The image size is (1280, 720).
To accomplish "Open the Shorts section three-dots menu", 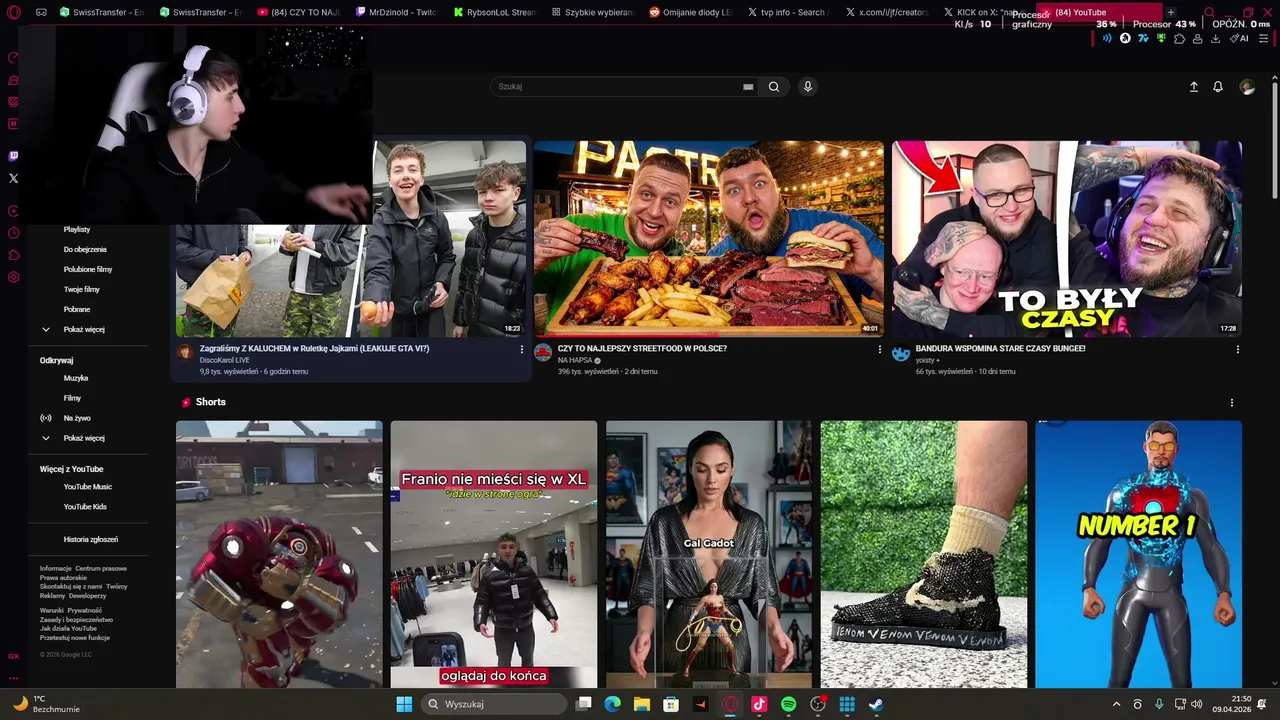I will [x=1231, y=403].
